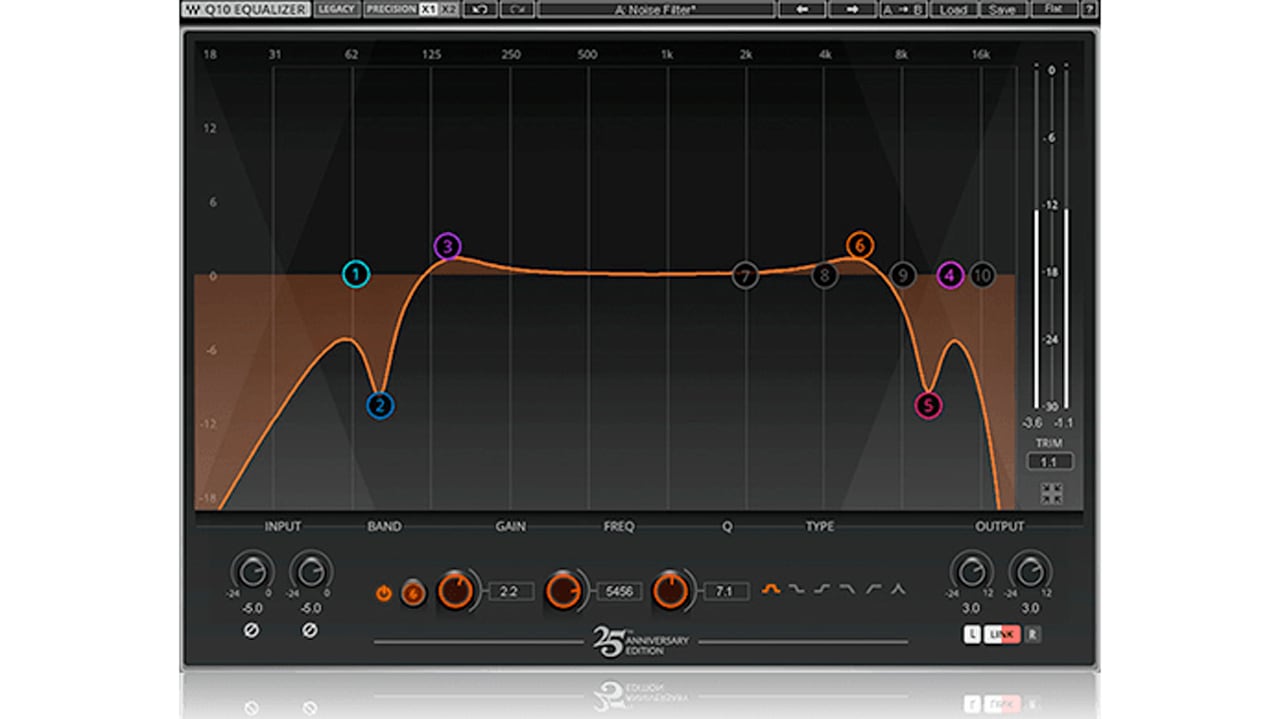
Task: Select the R output channel button
Action: 1031,634
